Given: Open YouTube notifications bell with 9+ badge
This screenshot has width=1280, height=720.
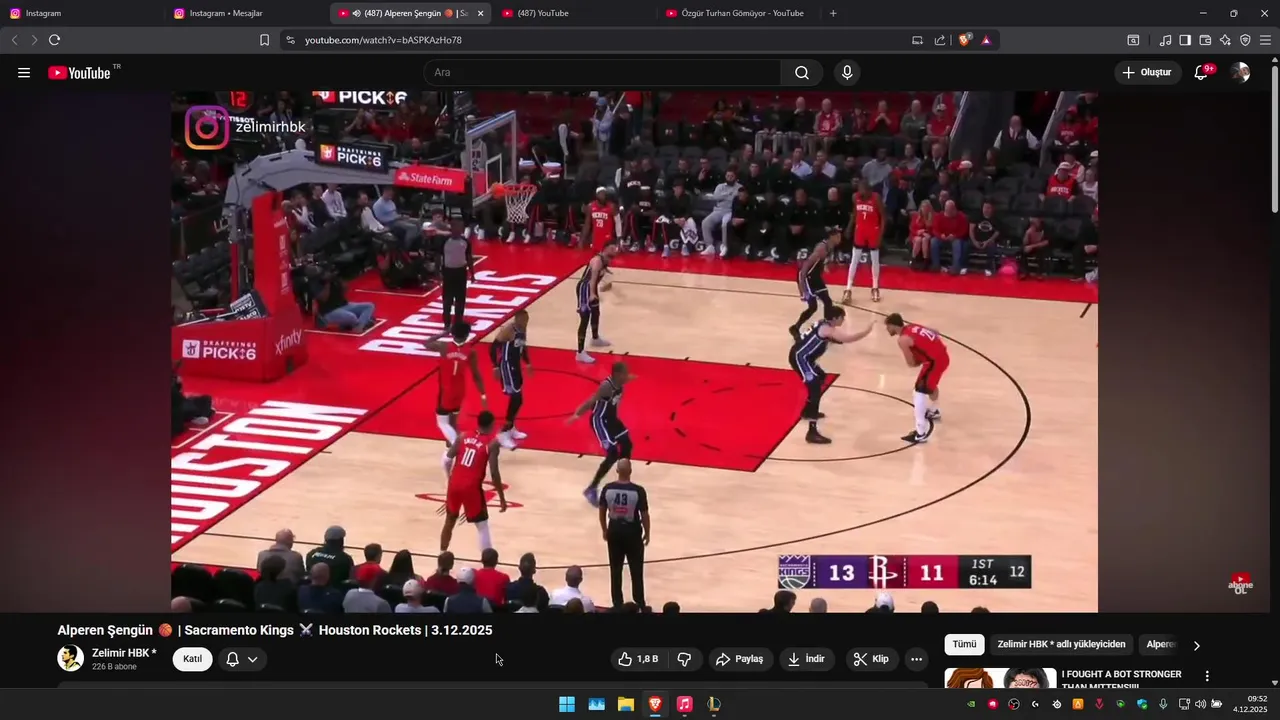Looking at the screenshot, I should pos(1203,72).
